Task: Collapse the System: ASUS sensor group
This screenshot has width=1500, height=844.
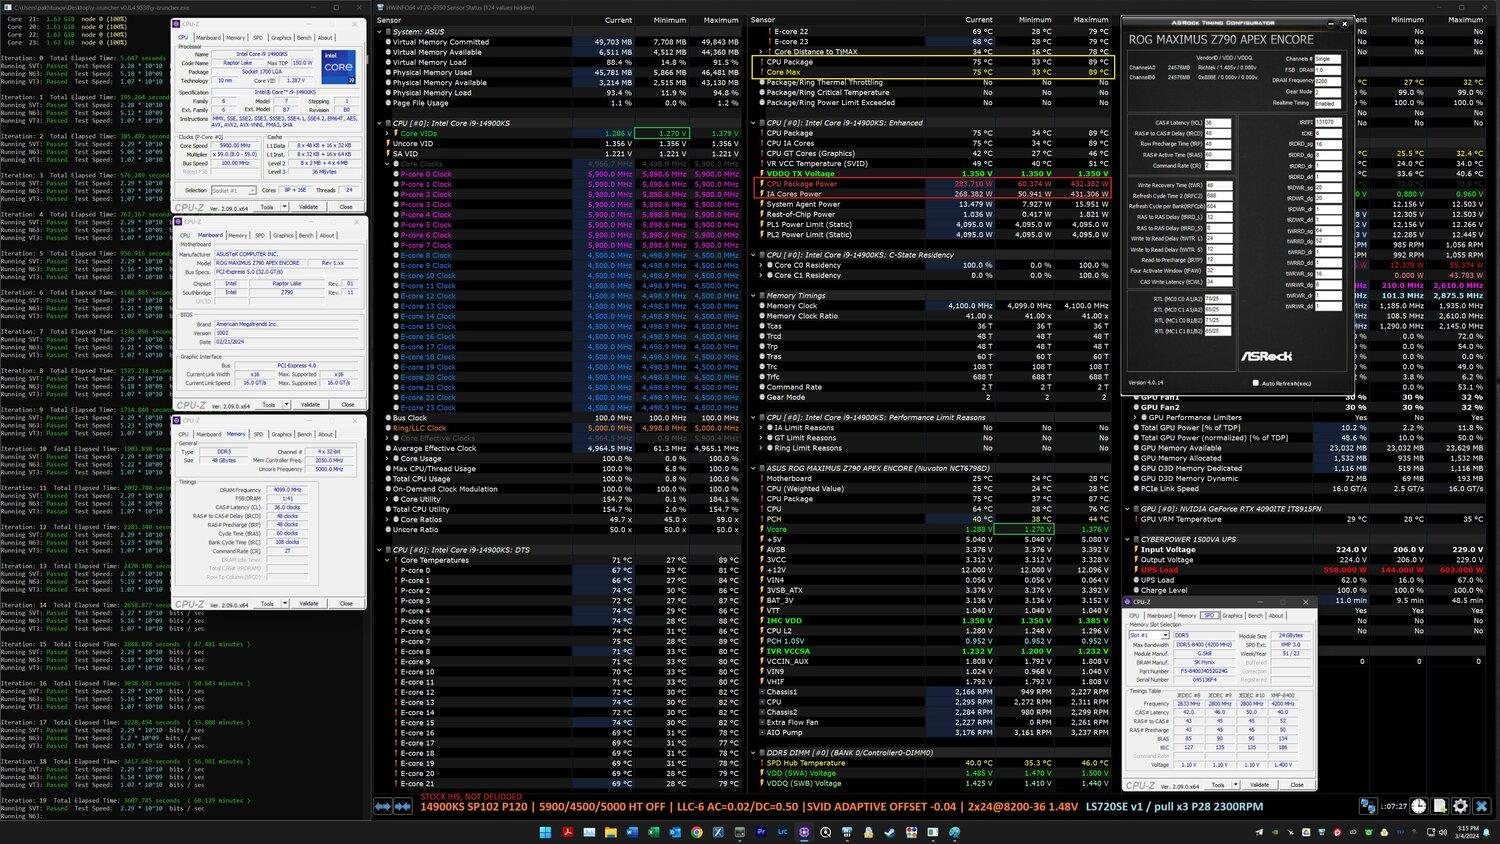Action: (x=381, y=31)
